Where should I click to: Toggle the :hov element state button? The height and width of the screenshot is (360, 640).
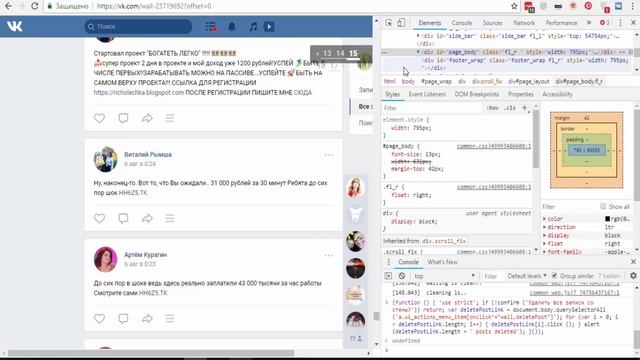pos(493,108)
